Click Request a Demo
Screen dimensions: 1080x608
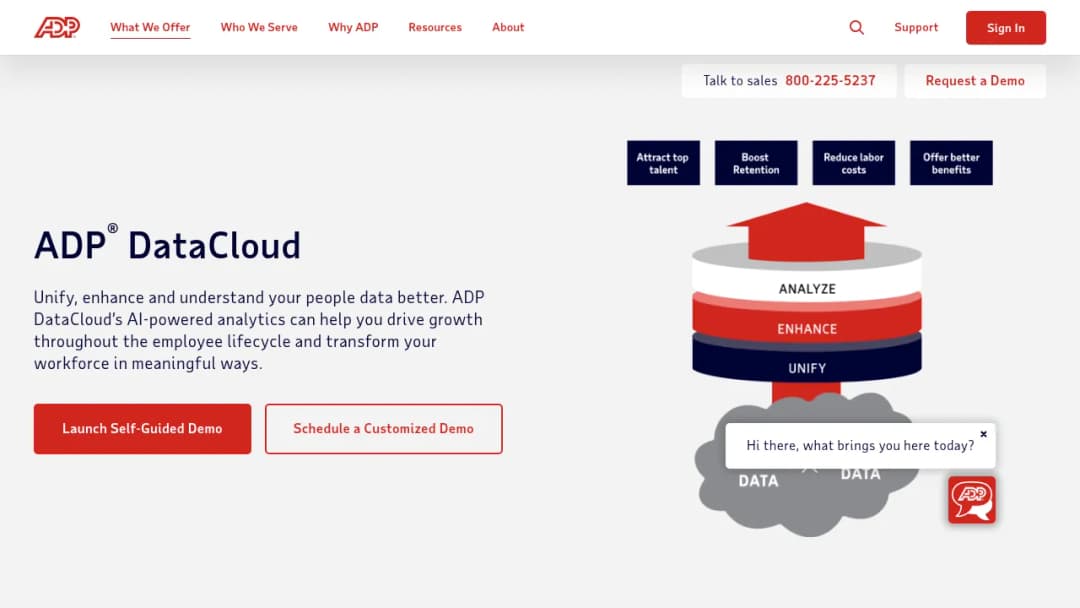[x=975, y=81]
